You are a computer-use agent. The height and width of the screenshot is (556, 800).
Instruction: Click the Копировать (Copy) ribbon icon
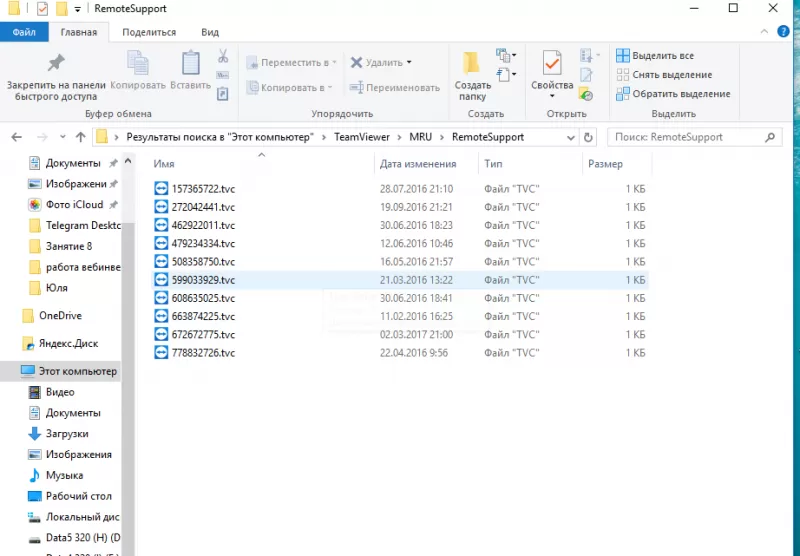point(137,63)
